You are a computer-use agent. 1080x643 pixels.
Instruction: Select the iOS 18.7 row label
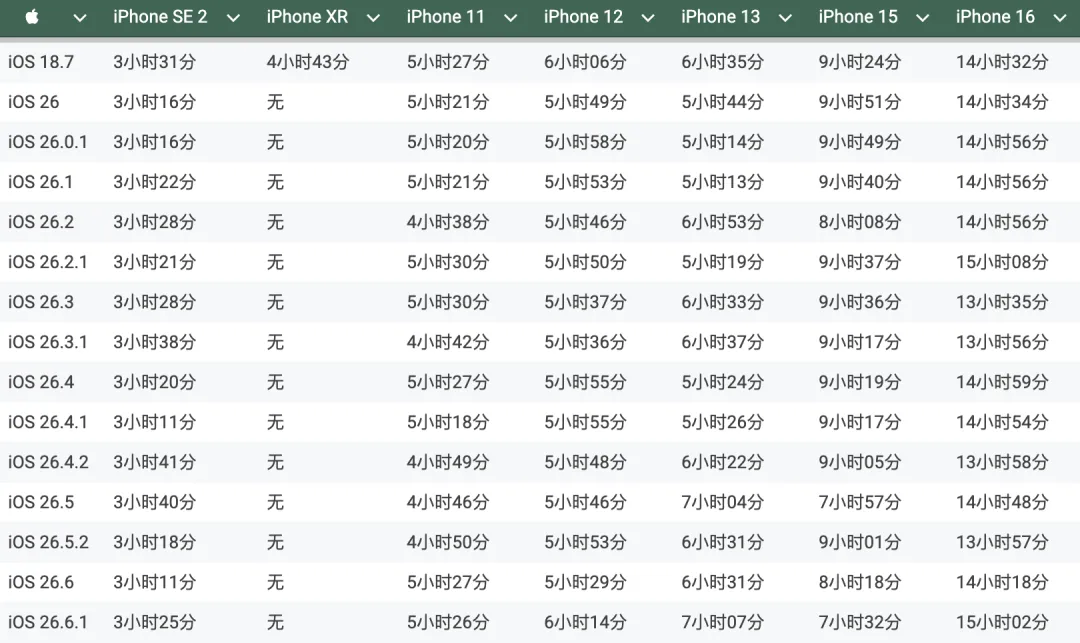[41, 62]
